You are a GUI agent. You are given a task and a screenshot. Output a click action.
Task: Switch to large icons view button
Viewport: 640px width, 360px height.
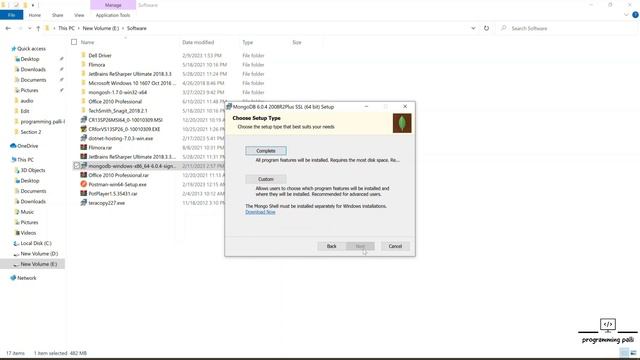[x=633, y=353]
